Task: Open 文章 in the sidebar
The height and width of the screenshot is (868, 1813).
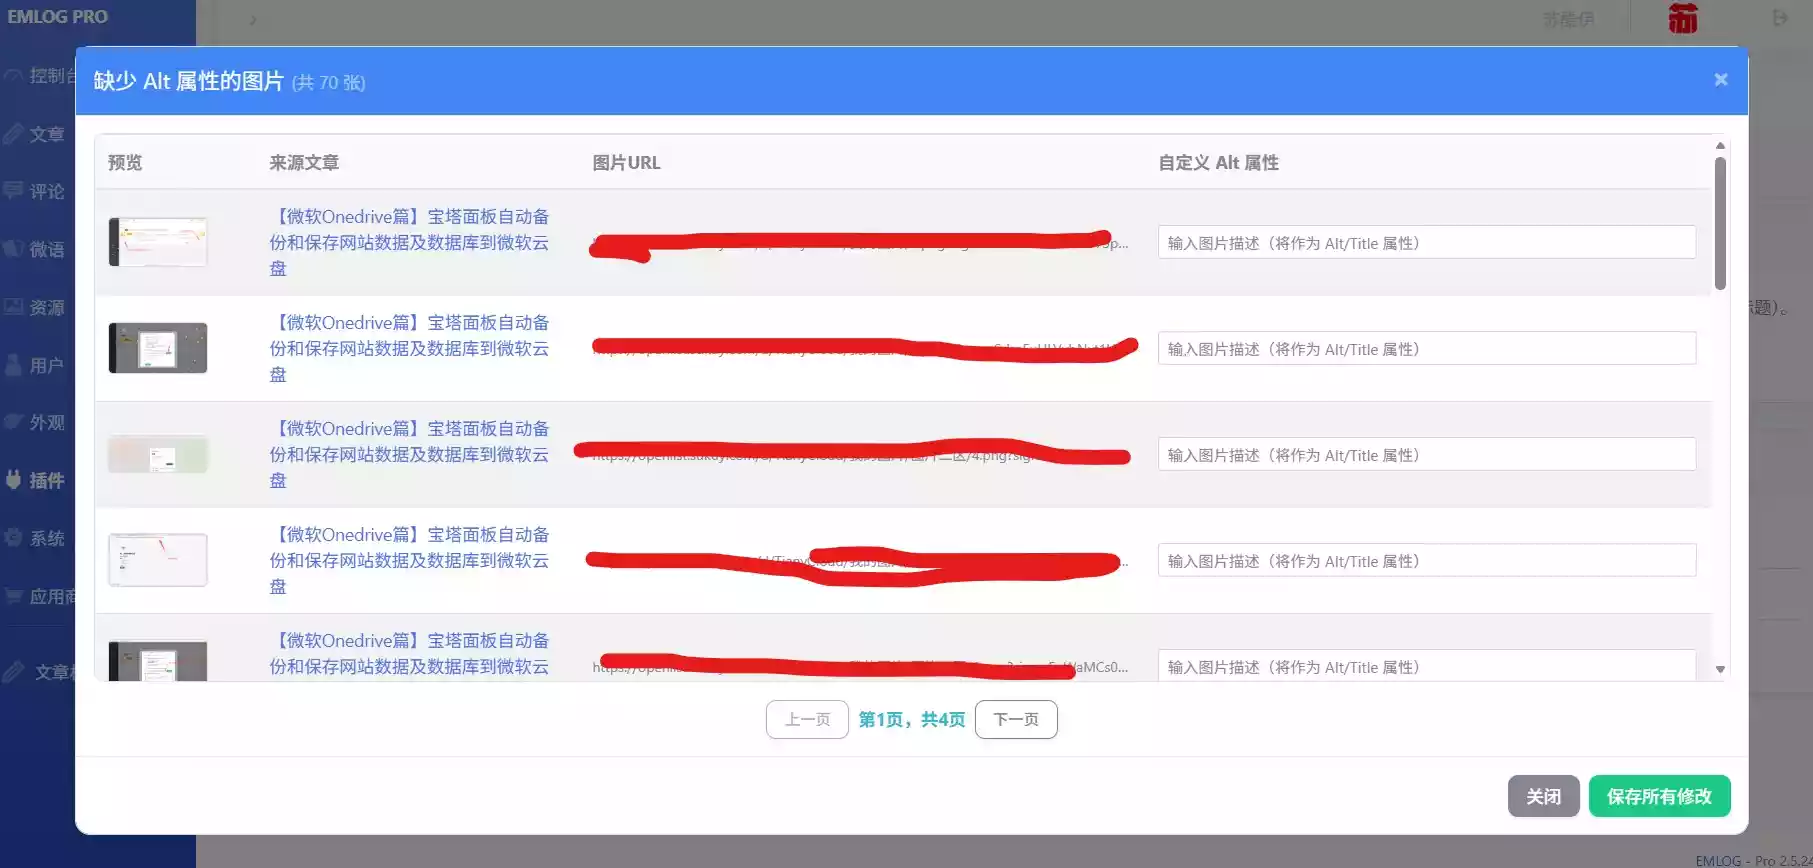Action: click(x=46, y=134)
